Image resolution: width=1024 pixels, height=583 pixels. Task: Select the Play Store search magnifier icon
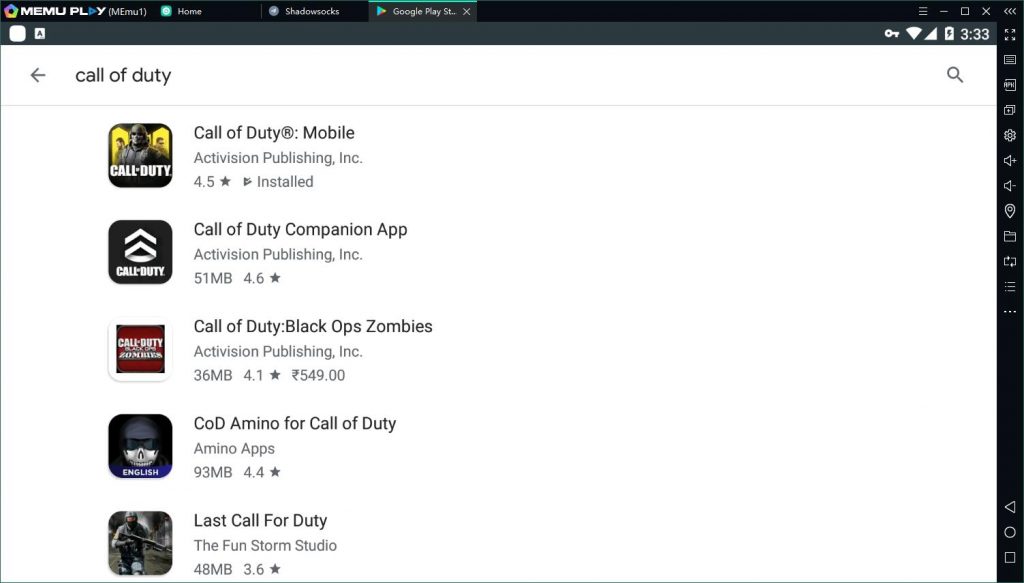click(955, 74)
